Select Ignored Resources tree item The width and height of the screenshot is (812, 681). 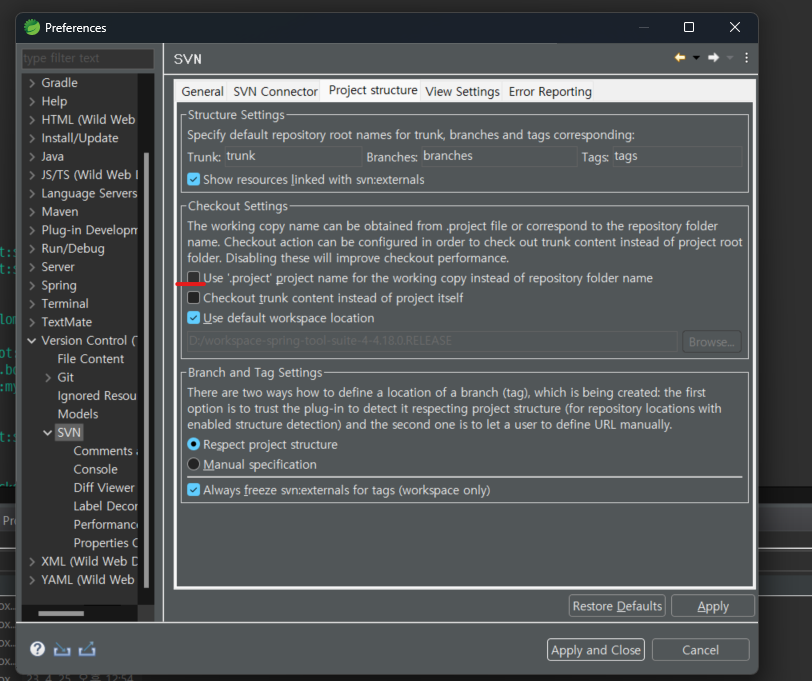click(97, 396)
